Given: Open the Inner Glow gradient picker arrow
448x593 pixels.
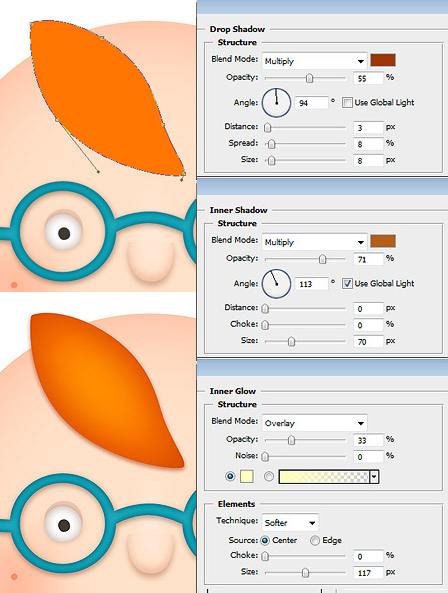Looking at the screenshot, I should click(x=374, y=477).
